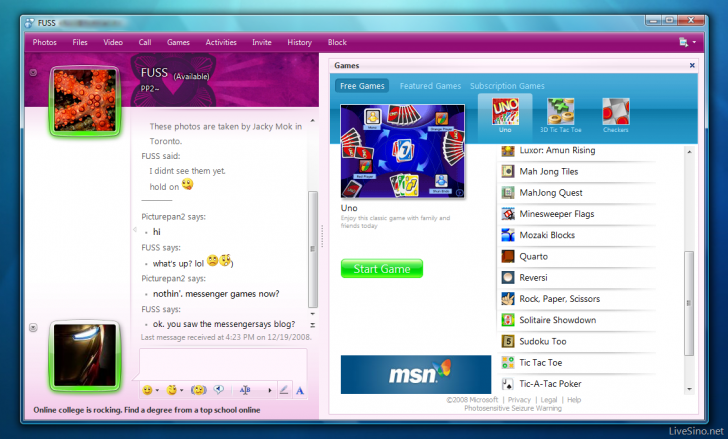Image resolution: width=728 pixels, height=439 pixels.
Task: Open the Legal link
Action: [548, 400]
